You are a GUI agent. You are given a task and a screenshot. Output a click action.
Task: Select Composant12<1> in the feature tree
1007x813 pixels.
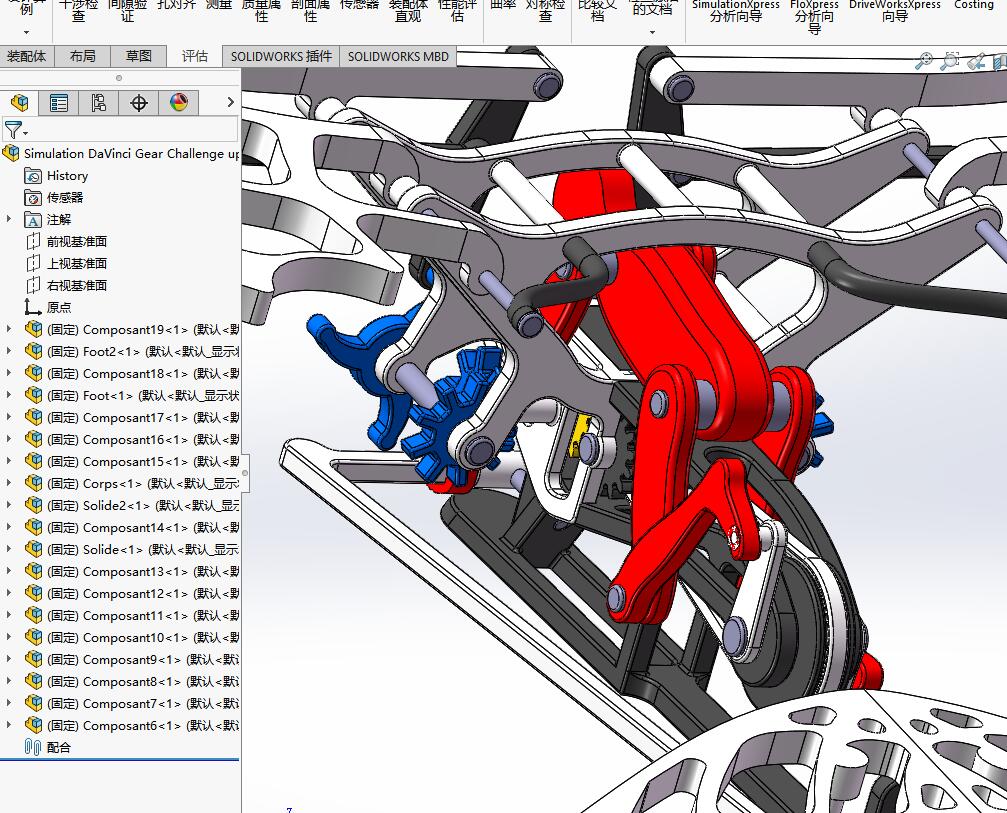tap(132, 593)
